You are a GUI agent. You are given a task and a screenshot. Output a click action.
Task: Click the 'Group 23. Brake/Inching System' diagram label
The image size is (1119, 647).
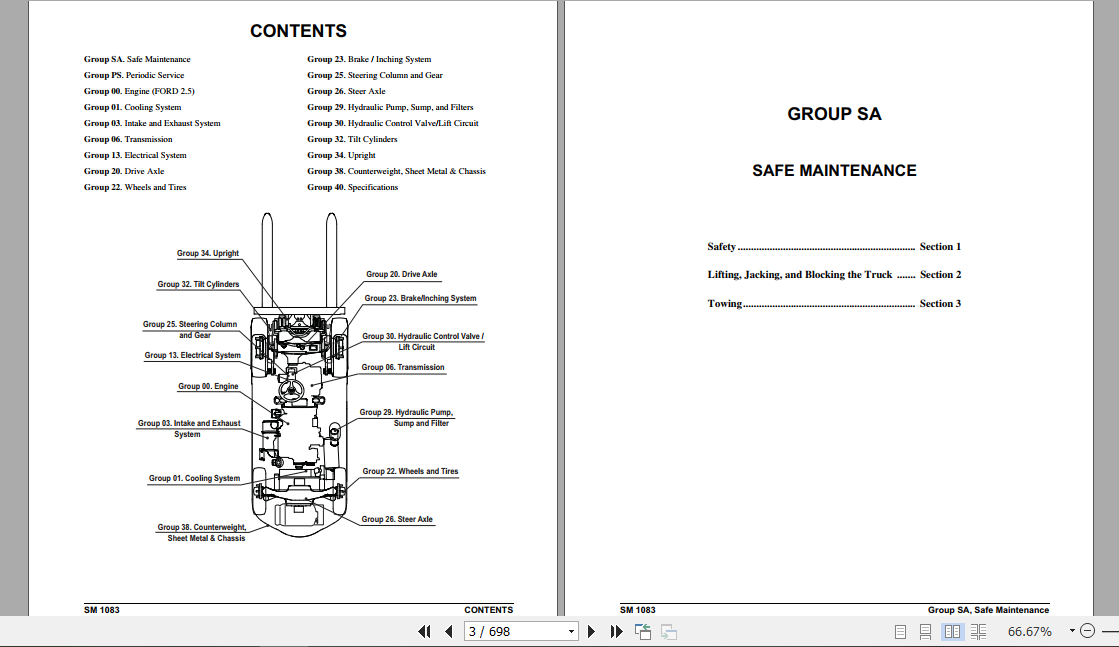click(420, 298)
